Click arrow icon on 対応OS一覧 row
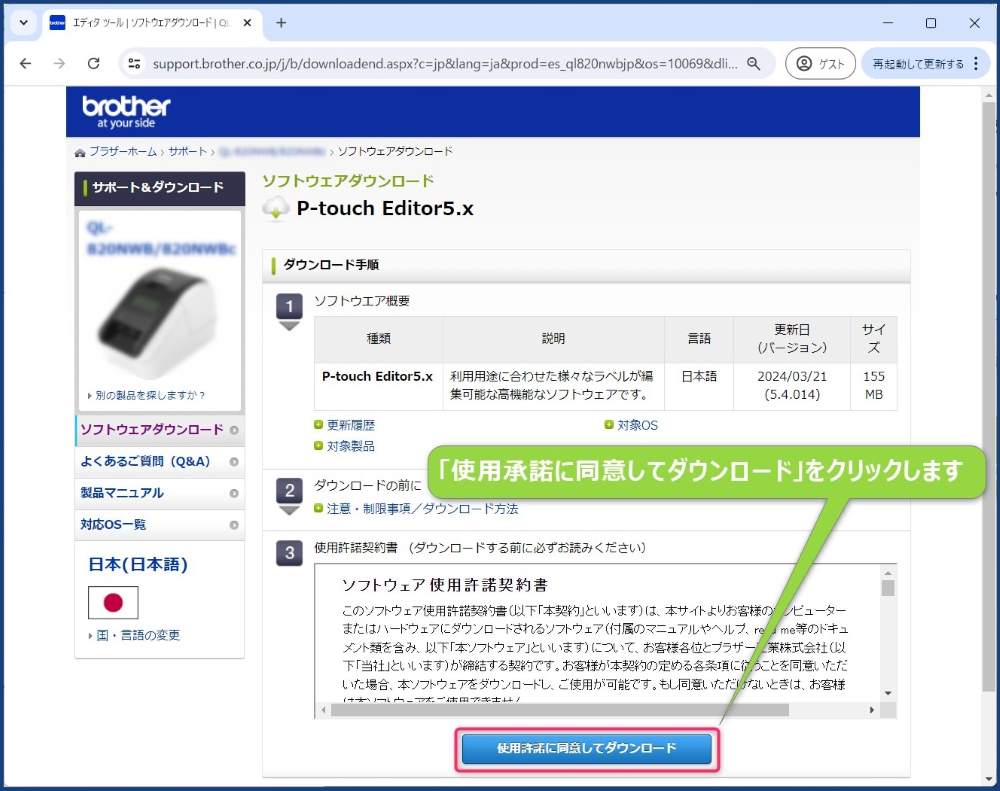 tap(234, 525)
